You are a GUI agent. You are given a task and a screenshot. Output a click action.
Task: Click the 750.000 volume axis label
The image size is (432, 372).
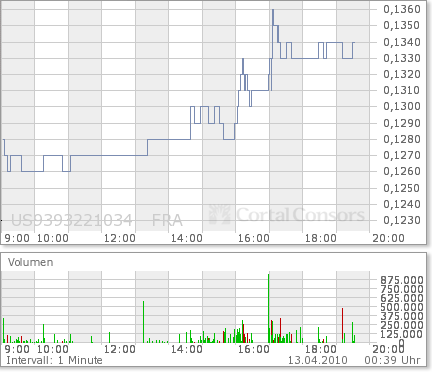(402, 289)
